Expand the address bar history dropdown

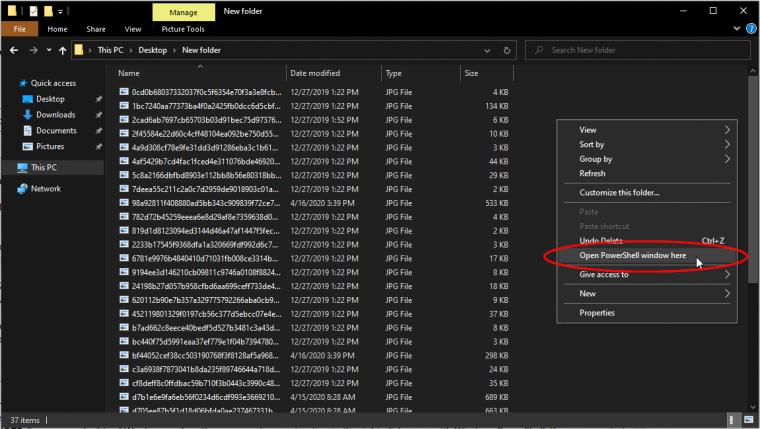(487, 50)
